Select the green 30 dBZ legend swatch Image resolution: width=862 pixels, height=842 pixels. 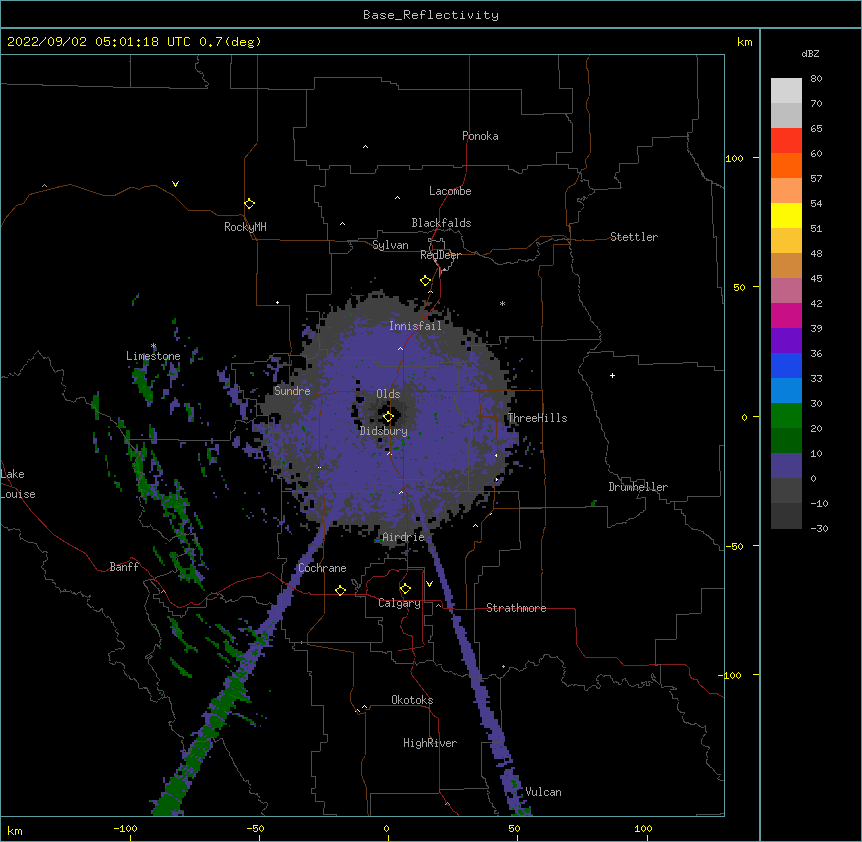coord(786,416)
